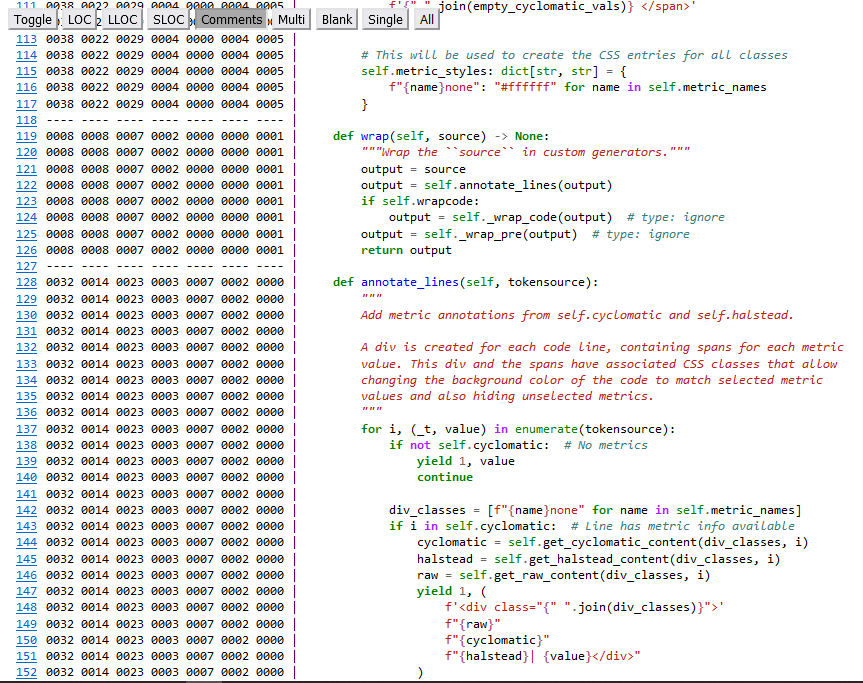Follow the line 135 link
This screenshot has width=863, height=683.
[26, 396]
